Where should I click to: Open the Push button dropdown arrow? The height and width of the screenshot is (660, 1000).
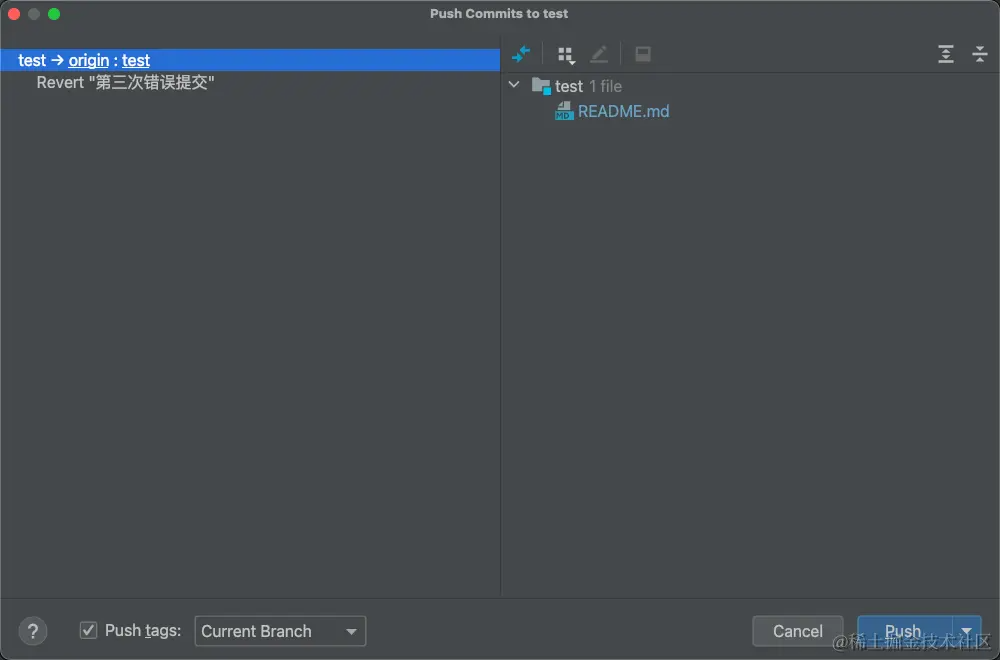pos(967,631)
